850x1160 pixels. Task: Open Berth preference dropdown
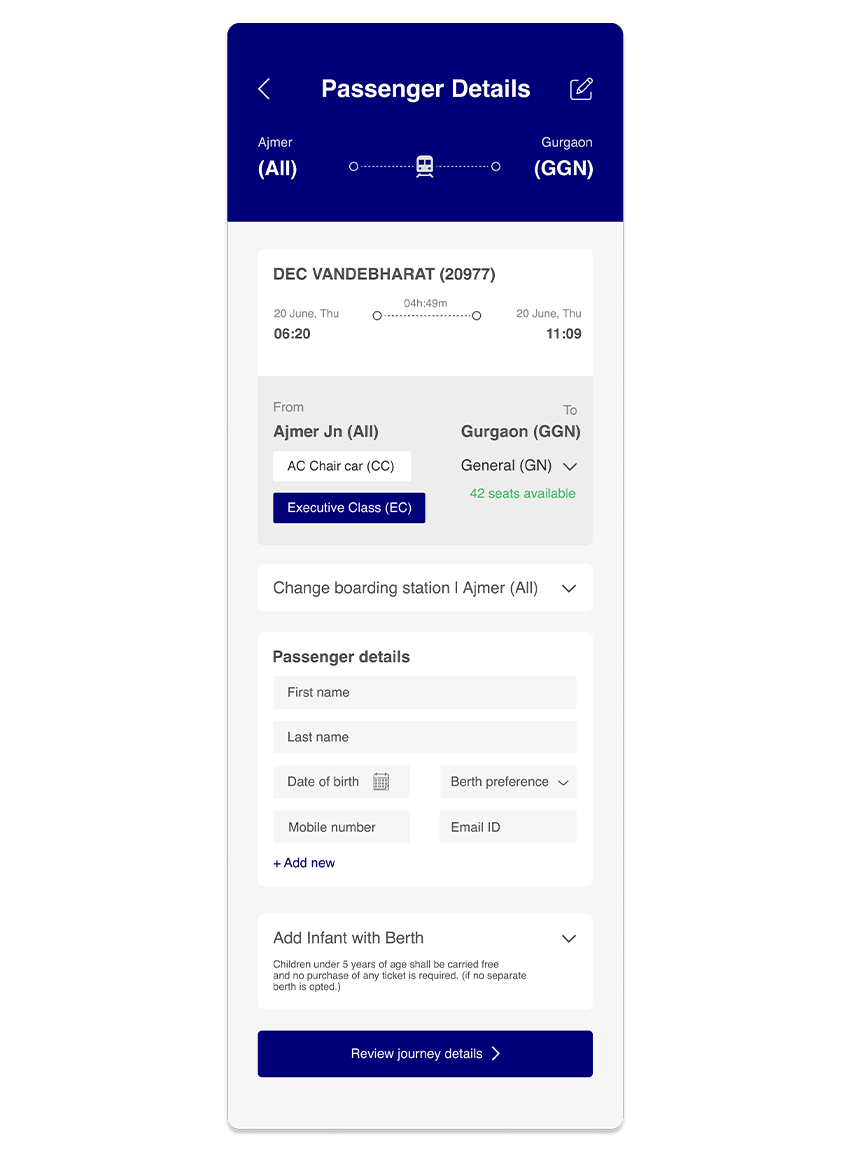508,782
